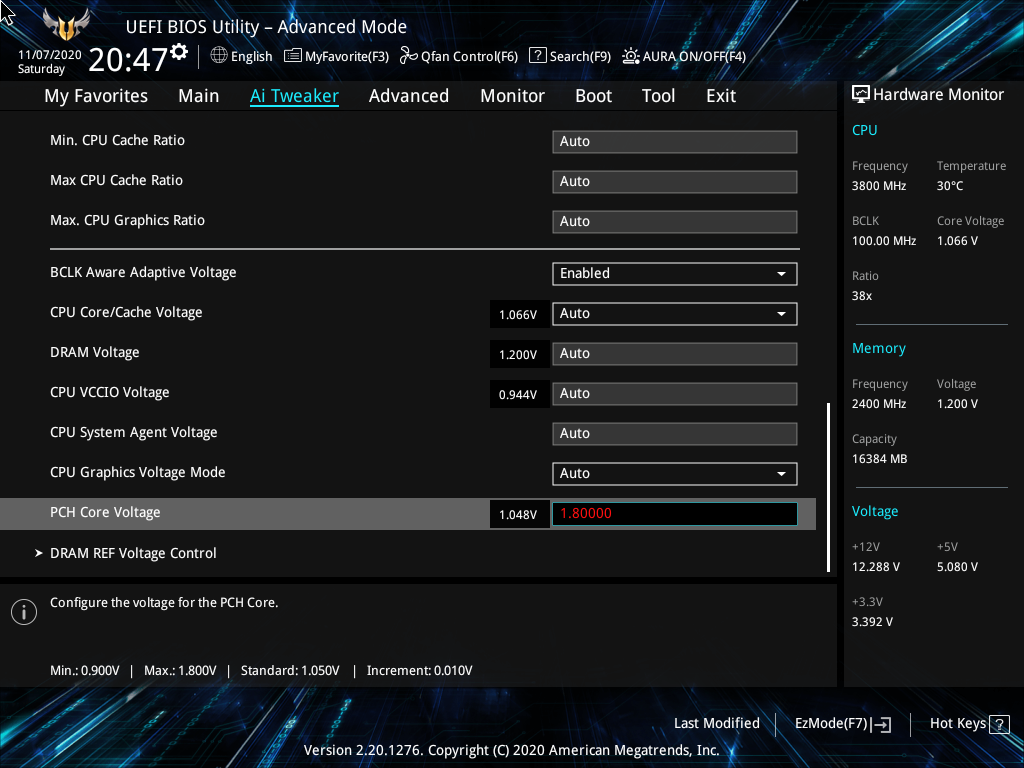Image resolution: width=1024 pixels, height=768 pixels.
Task: Click the 1.066V CPU Core/Cache value
Action: [x=519, y=315]
